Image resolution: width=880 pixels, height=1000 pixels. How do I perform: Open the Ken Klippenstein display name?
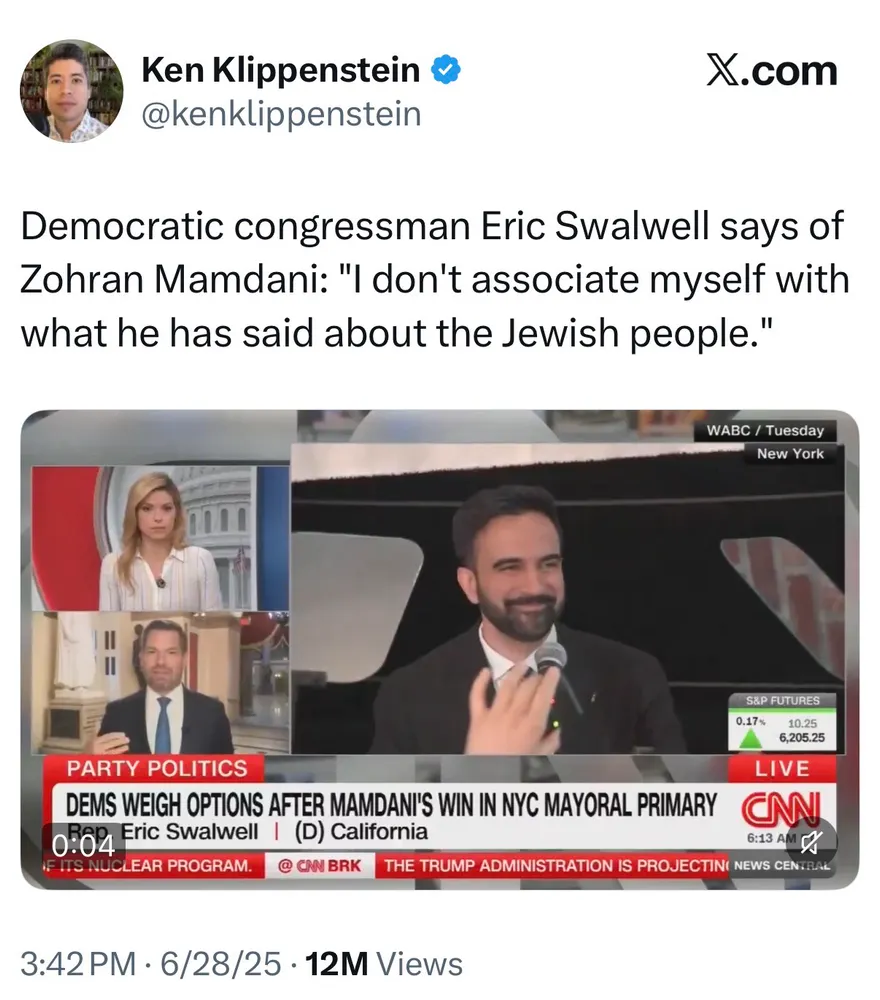coord(281,70)
